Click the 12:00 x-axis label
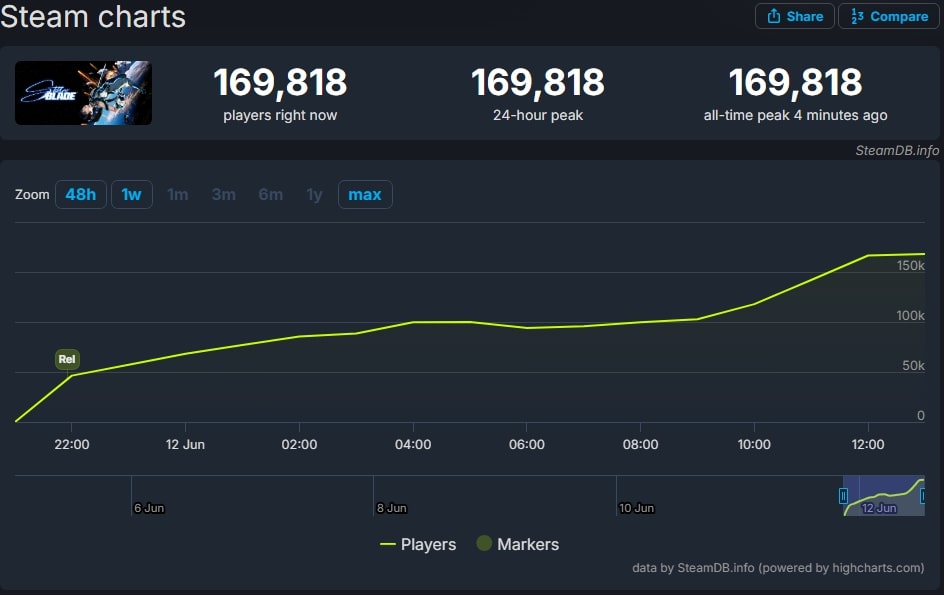 click(868, 444)
